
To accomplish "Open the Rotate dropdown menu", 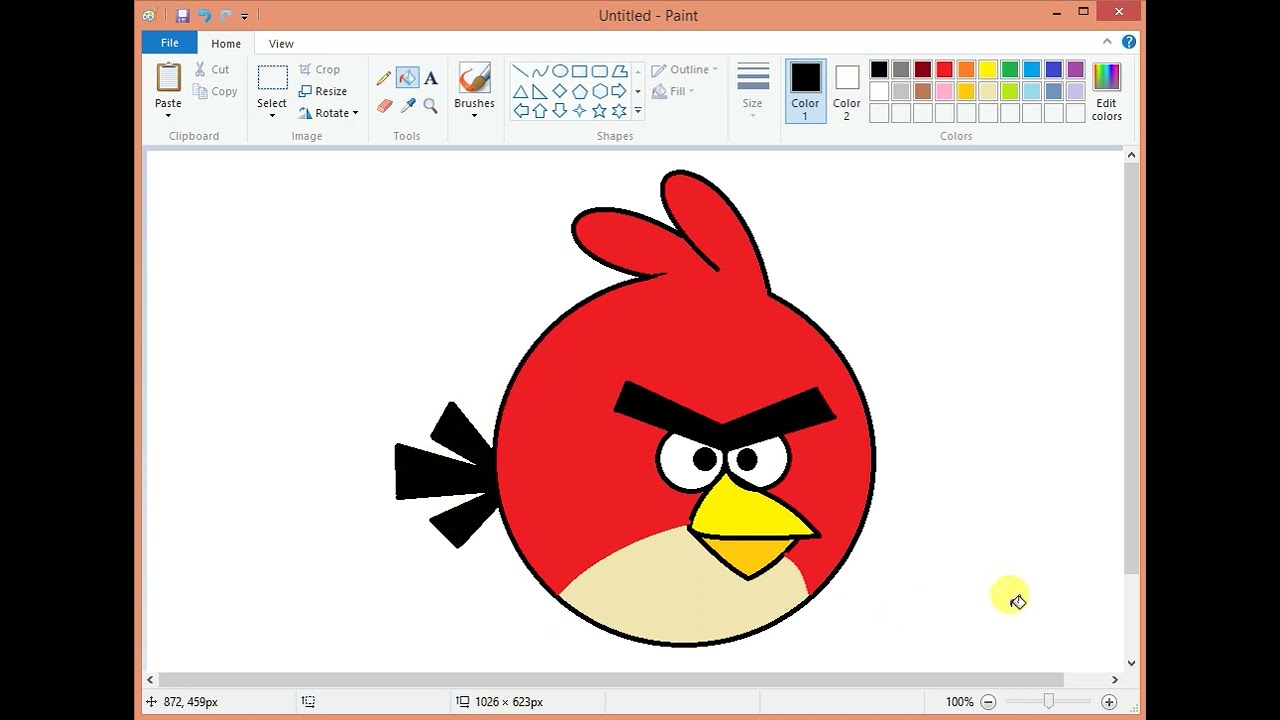I will [x=329, y=113].
